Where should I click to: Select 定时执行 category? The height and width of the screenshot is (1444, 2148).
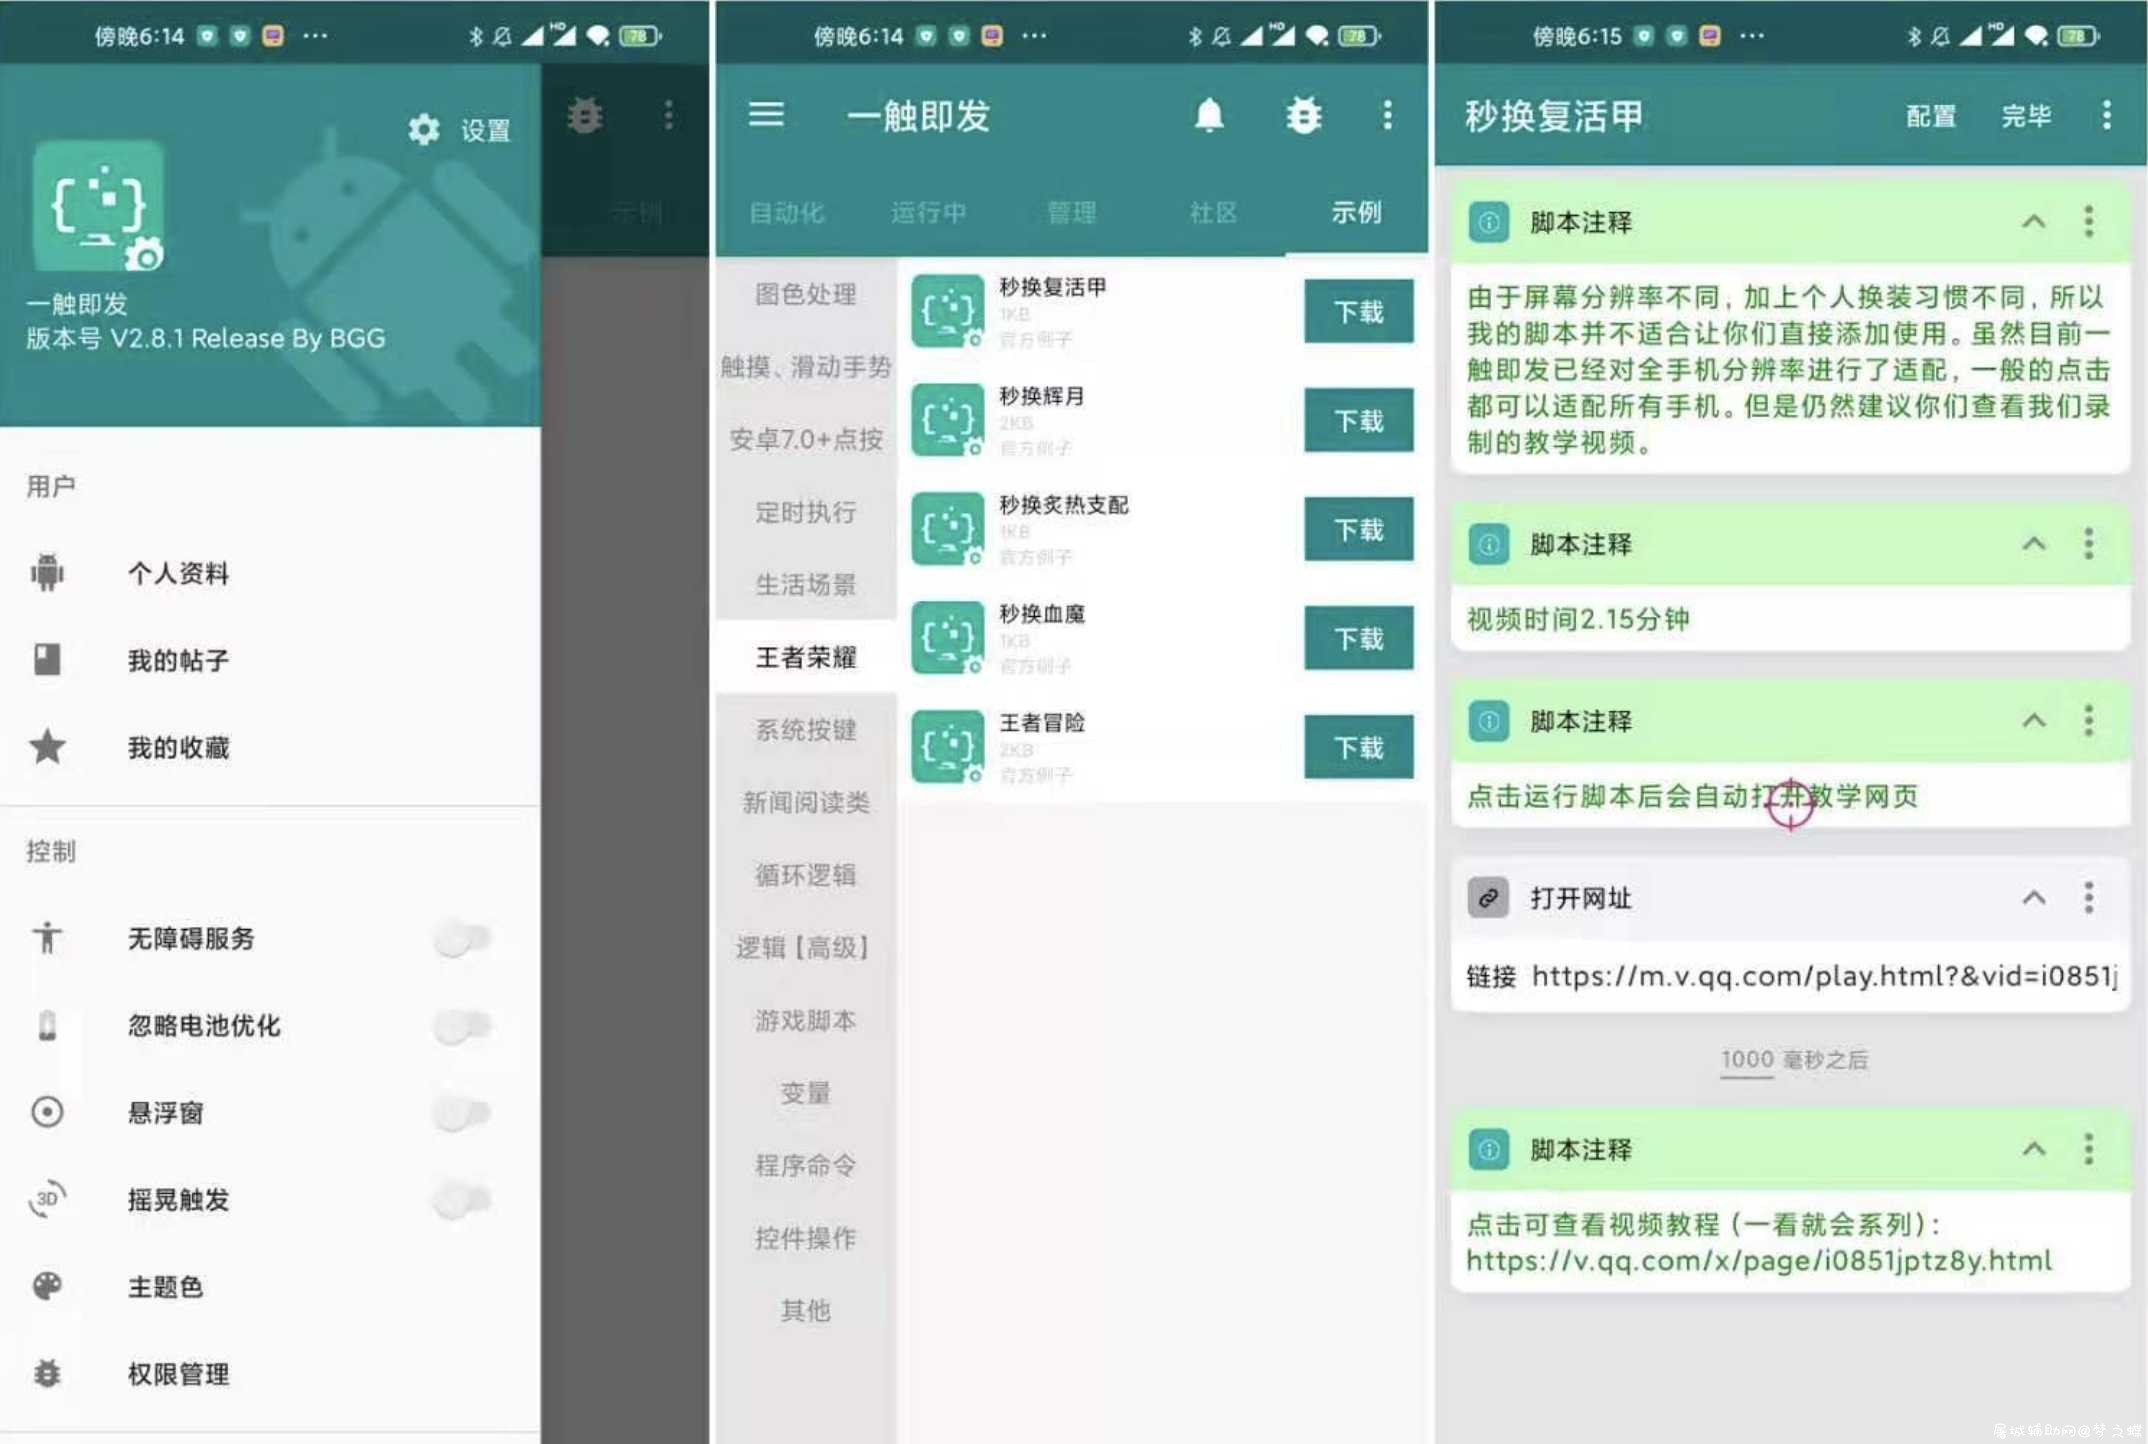click(806, 512)
